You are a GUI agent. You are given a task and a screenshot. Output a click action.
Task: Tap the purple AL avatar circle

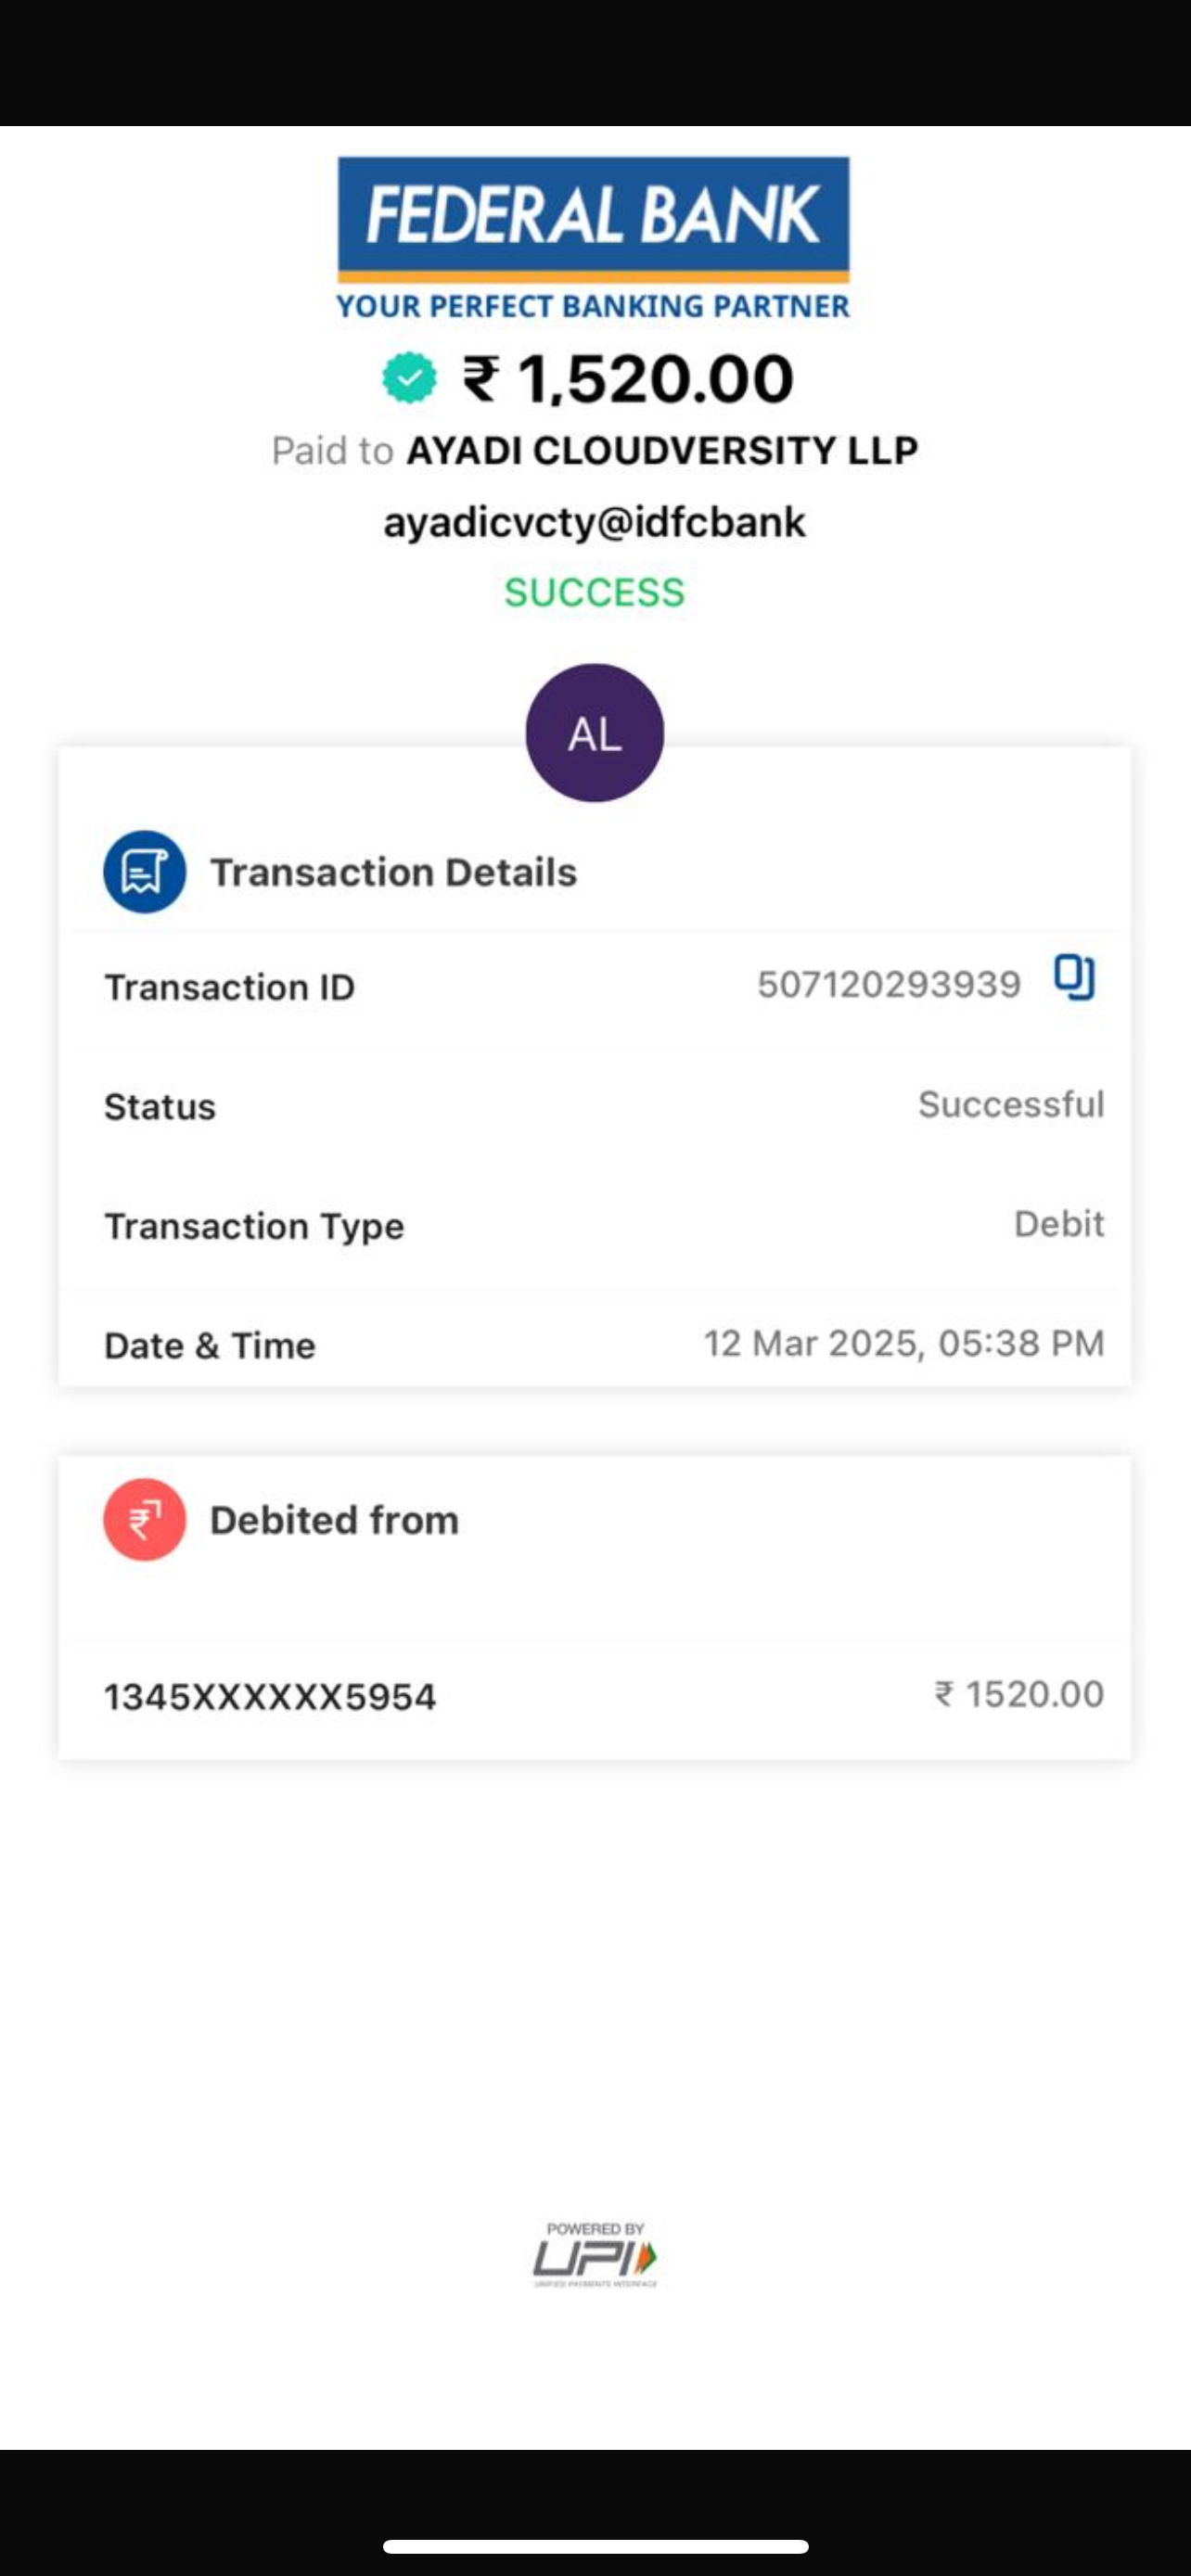coord(595,733)
